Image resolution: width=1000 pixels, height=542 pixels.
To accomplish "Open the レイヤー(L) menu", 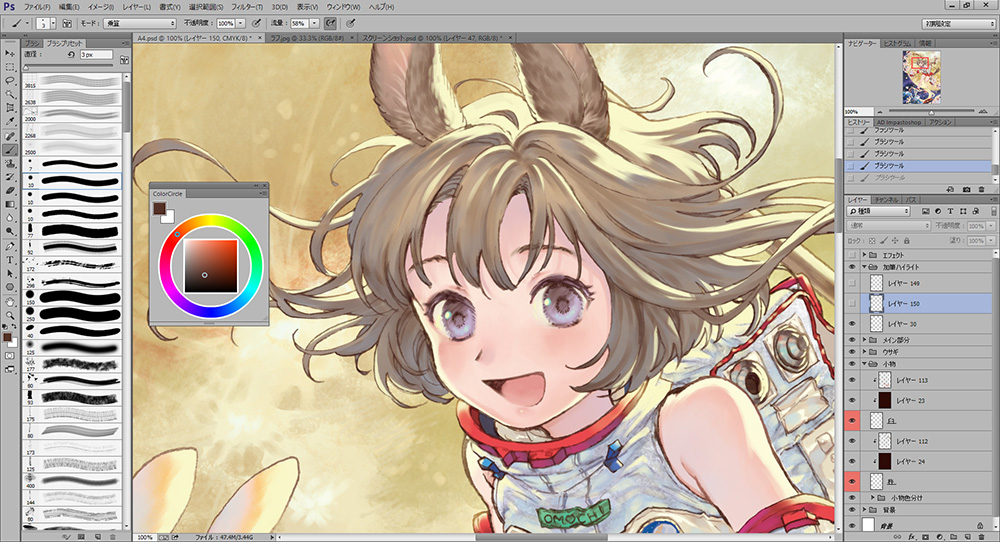I will pyautogui.click(x=136, y=7).
